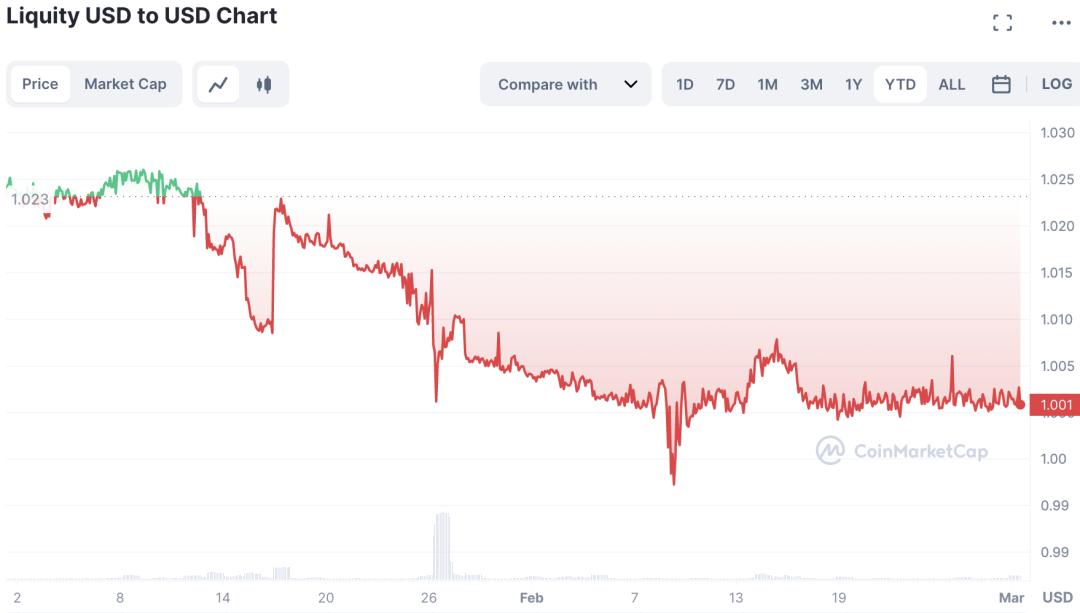Choose the 3M time range

pos(811,84)
